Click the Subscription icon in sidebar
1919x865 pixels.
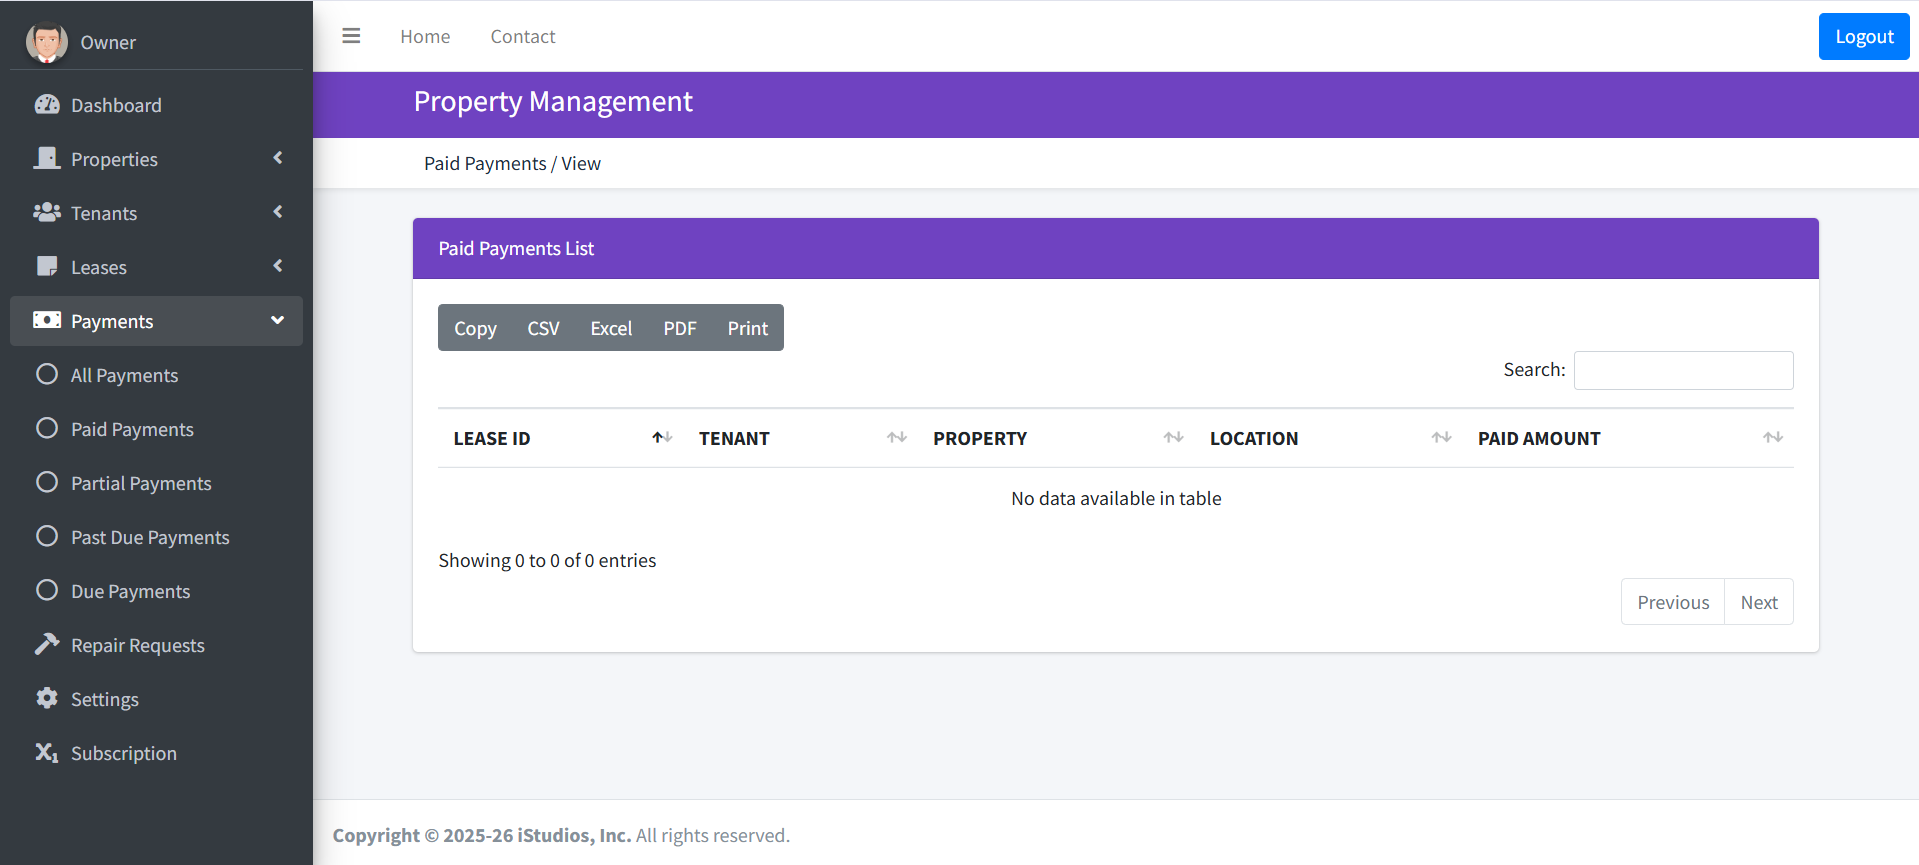47,753
